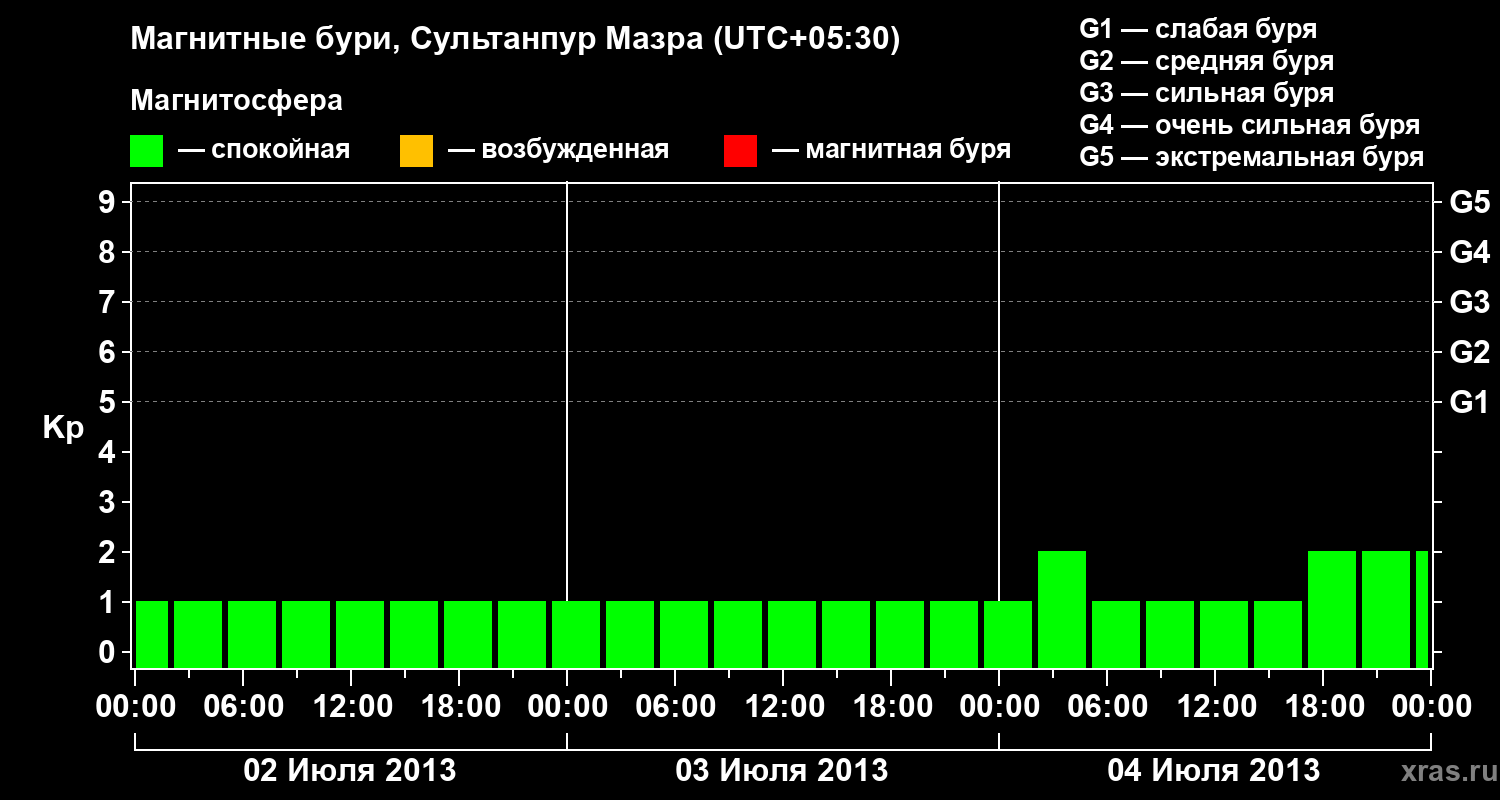Click the first 00:00 time label under 02 Июля
Viewport: 1500px width, 800px height.
(x=136, y=707)
